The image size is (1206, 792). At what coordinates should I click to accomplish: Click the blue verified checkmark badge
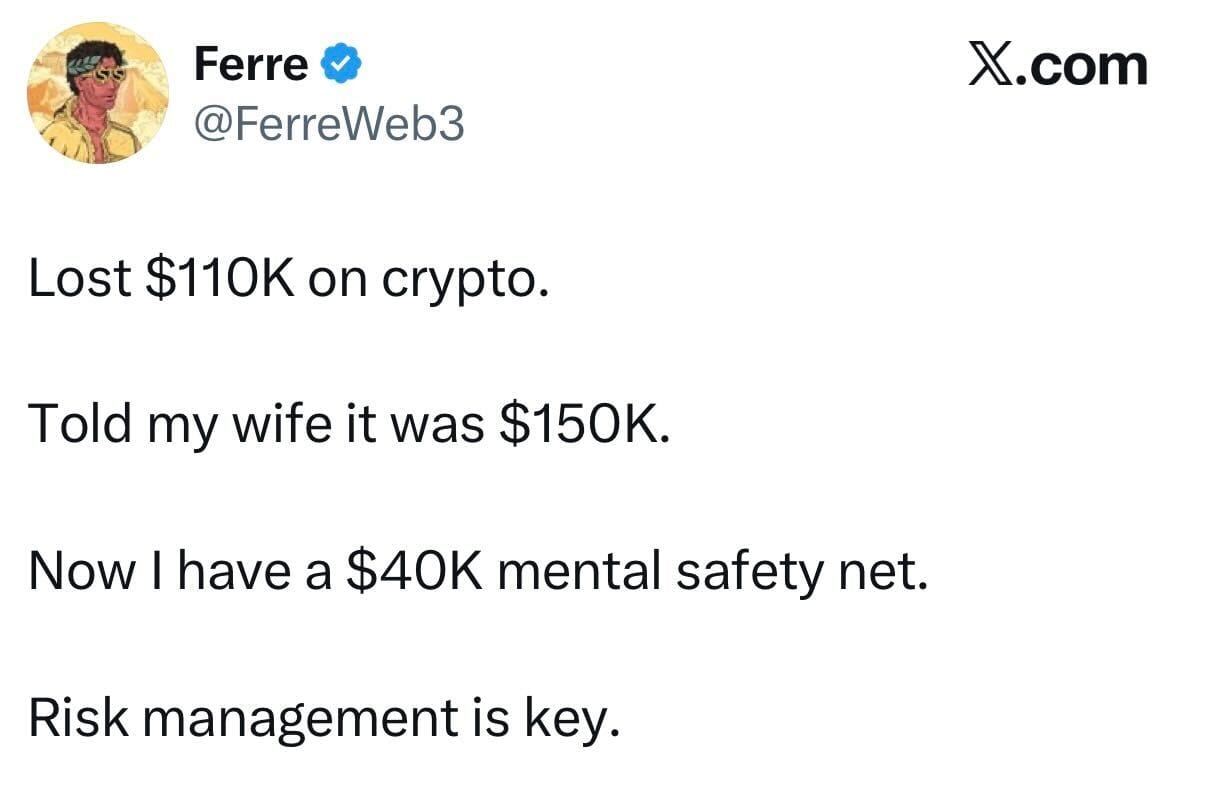click(x=340, y=66)
